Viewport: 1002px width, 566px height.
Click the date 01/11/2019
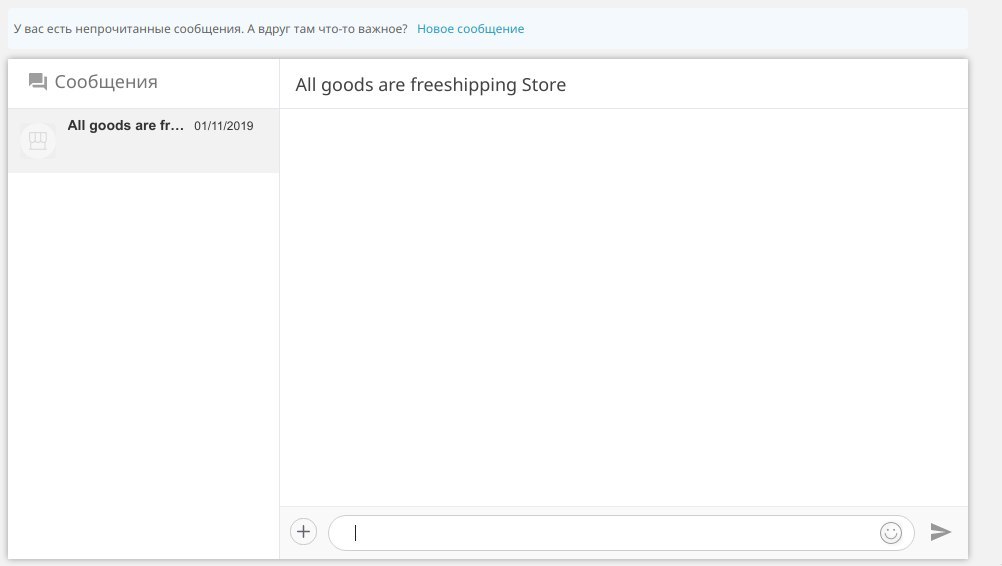[224, 126]
